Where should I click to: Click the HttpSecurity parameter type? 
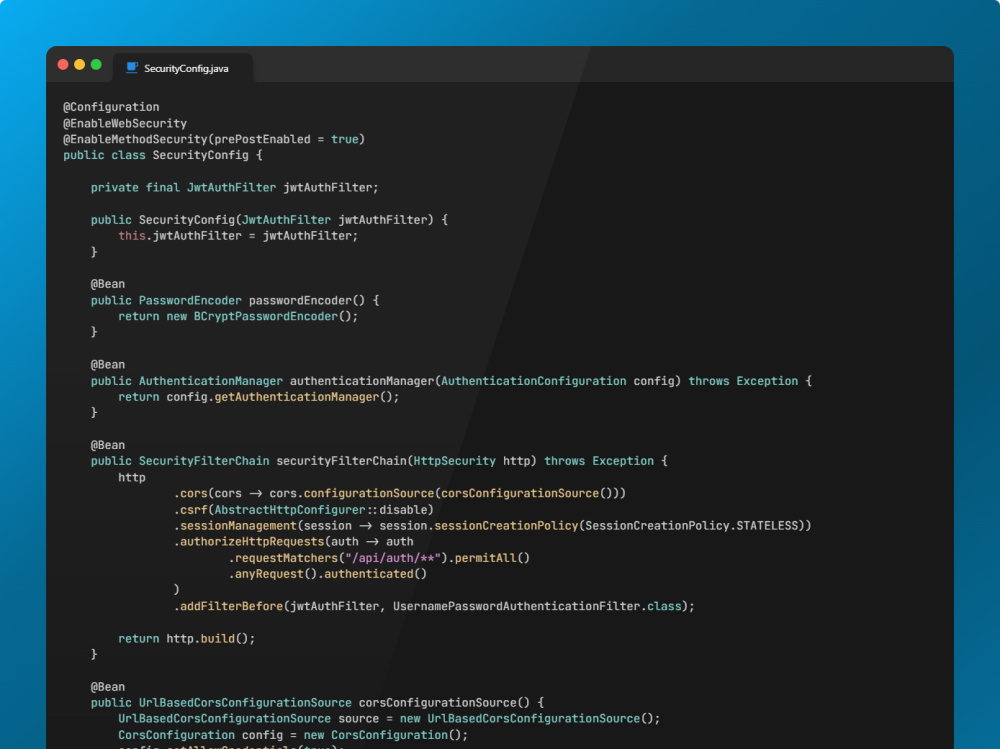(x=454, y=461)
